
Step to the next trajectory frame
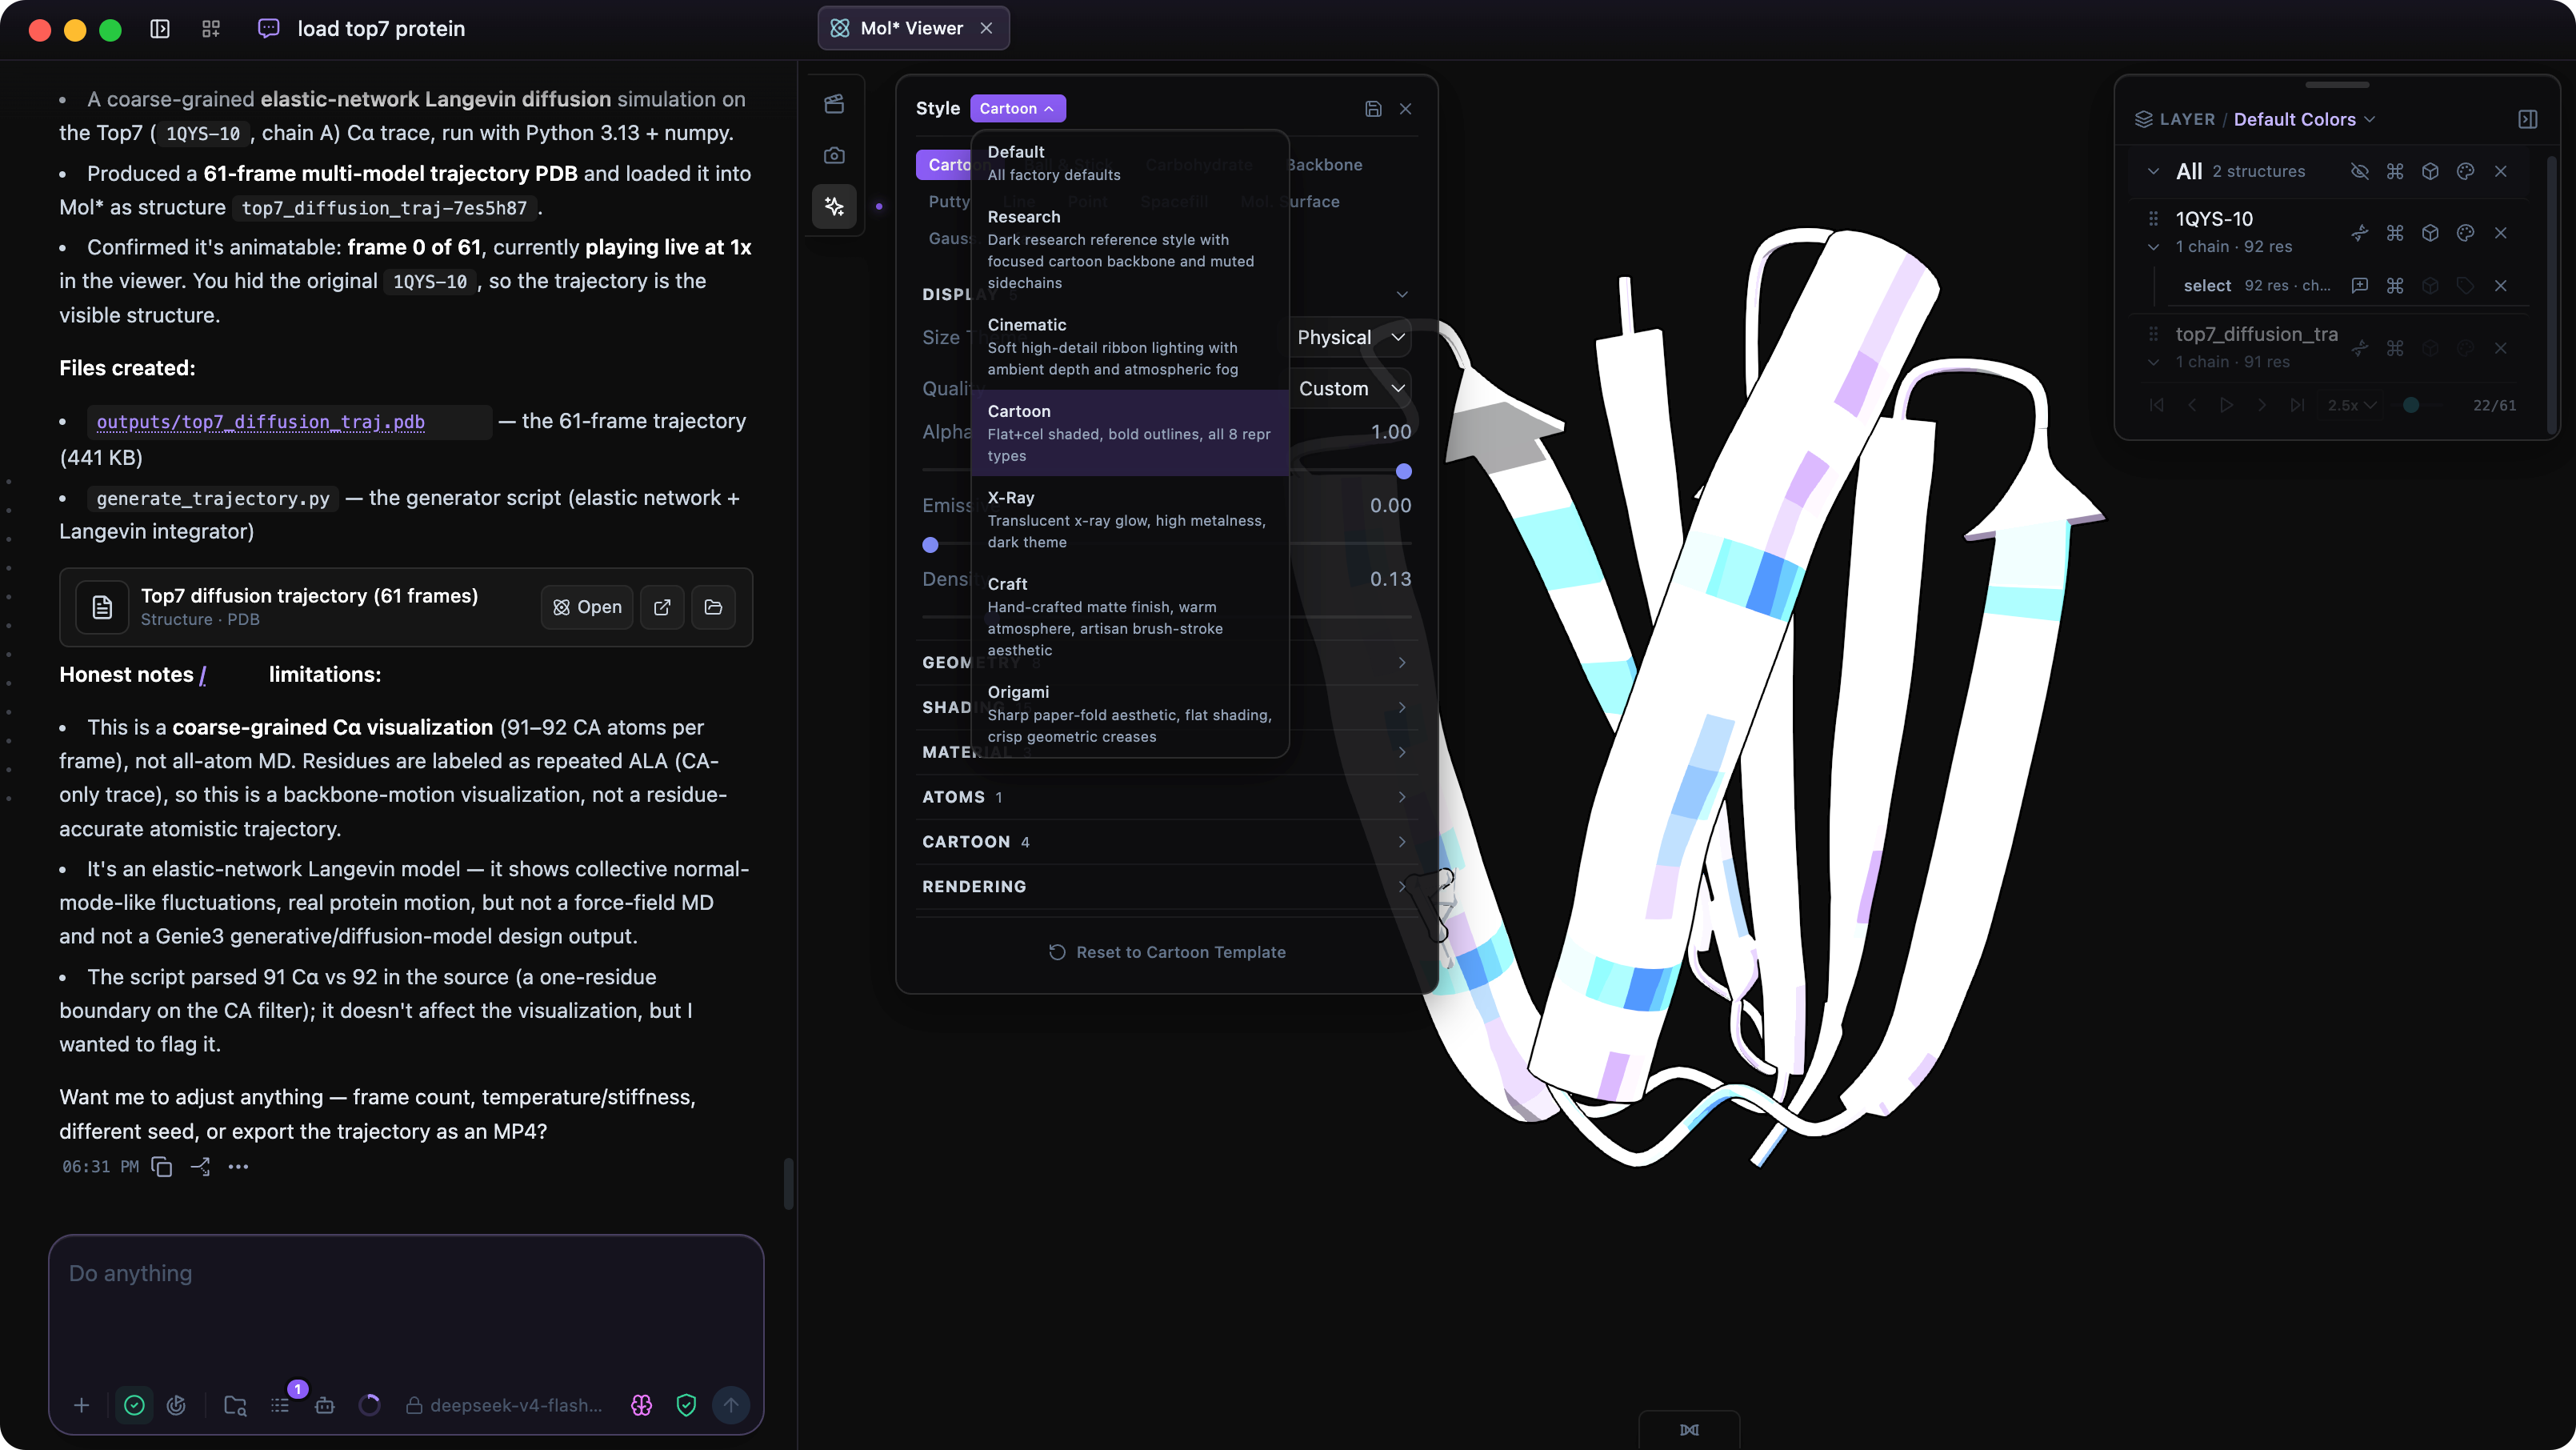2261,405
